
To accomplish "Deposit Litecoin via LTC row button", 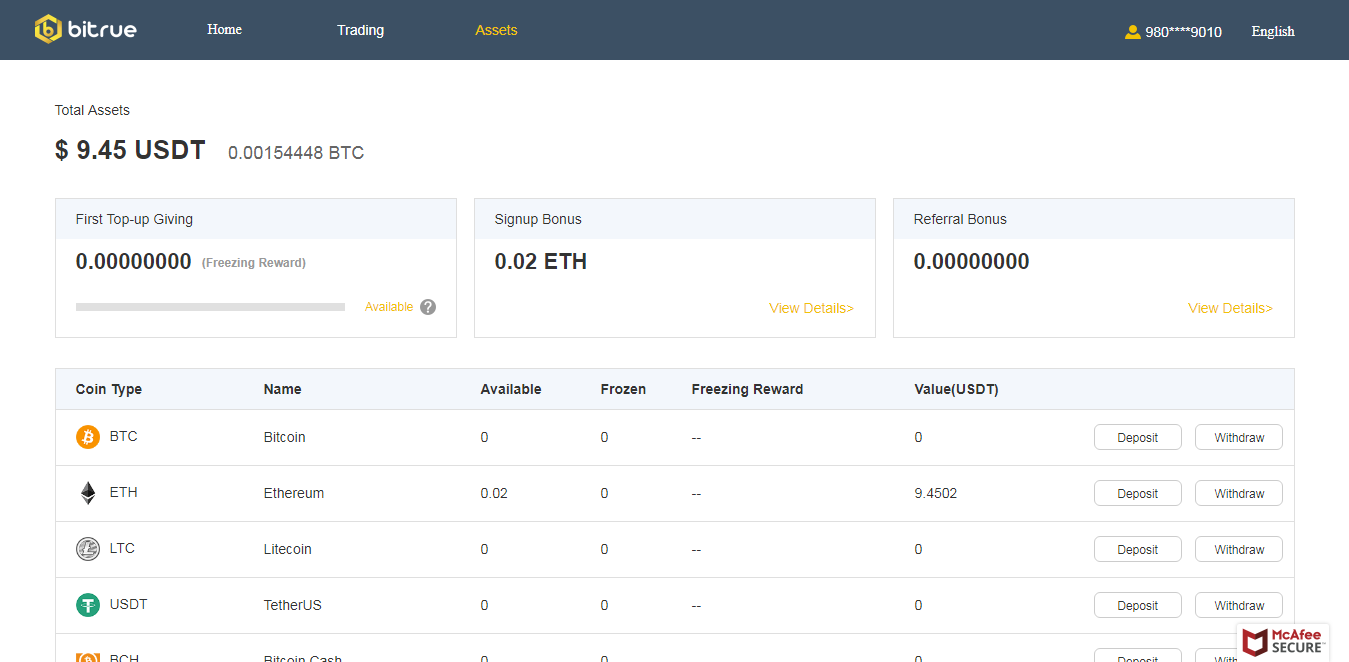I will pos(1138,549).
